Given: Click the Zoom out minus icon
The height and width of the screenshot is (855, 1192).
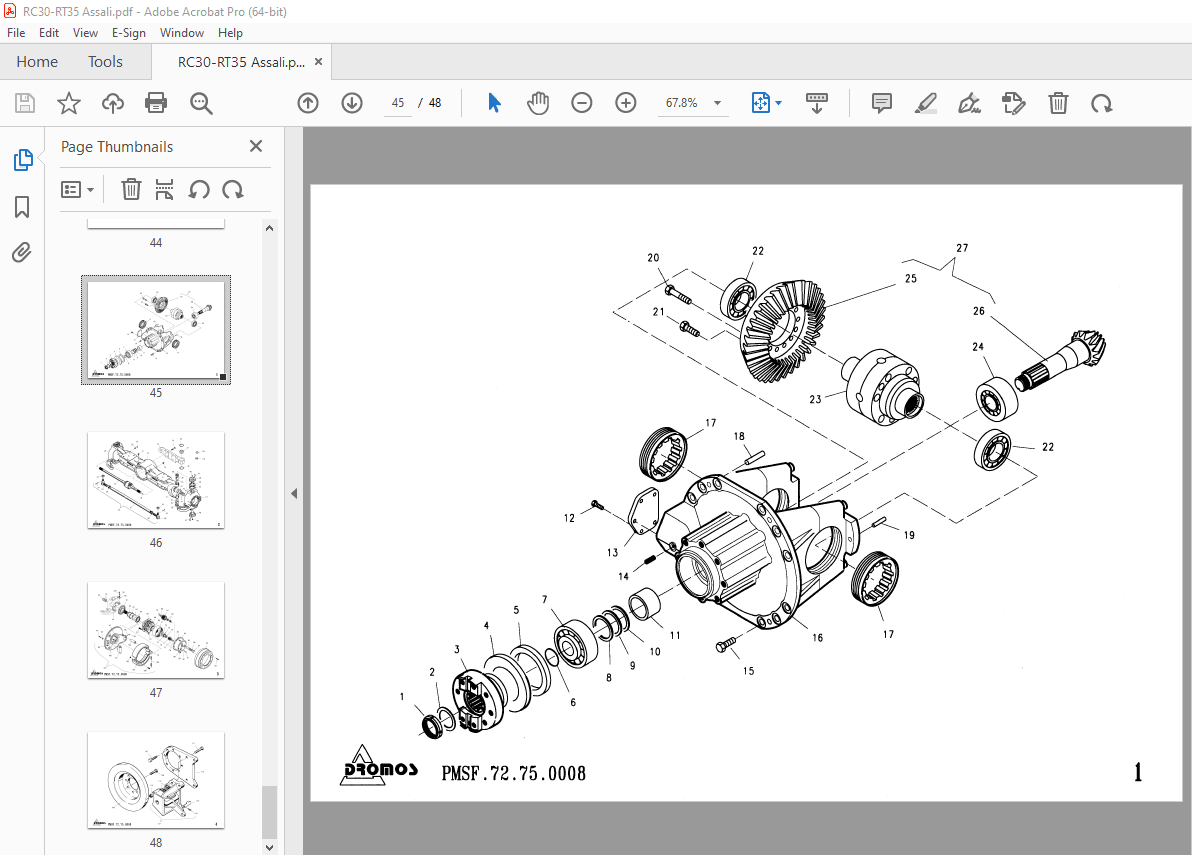Looking at the screenshot, I should coord(582,103).
